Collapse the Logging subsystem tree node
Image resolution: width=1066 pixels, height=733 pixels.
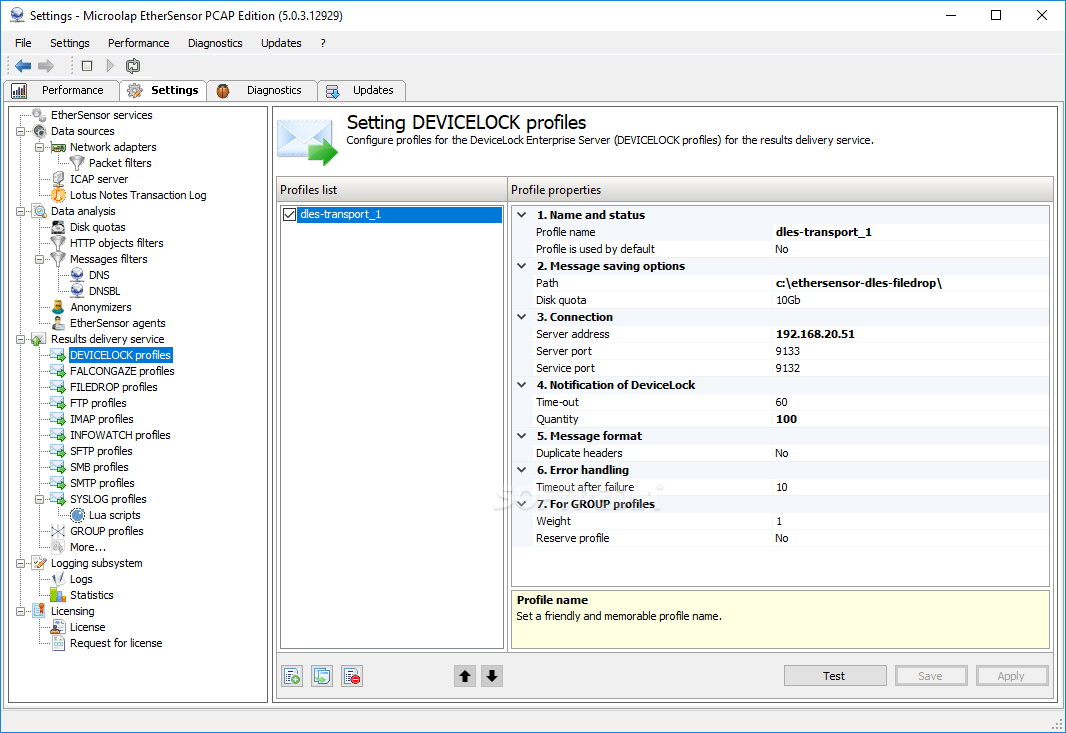(x=20, y=563)
